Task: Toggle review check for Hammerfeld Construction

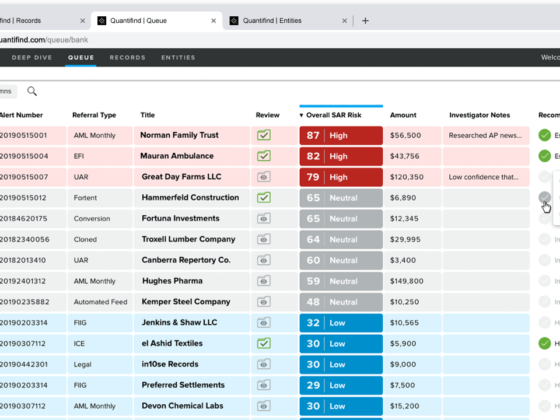Action: 264,198
